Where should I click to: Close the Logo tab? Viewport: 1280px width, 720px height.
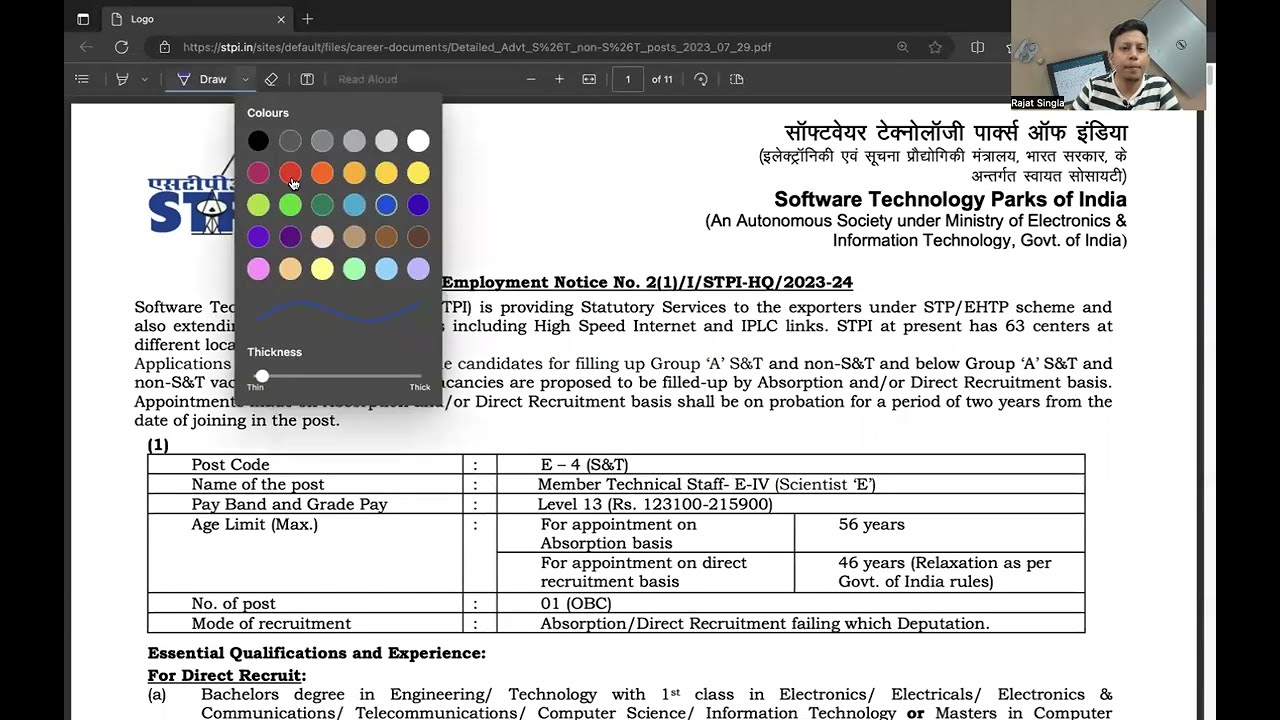[x=281, y=19]
